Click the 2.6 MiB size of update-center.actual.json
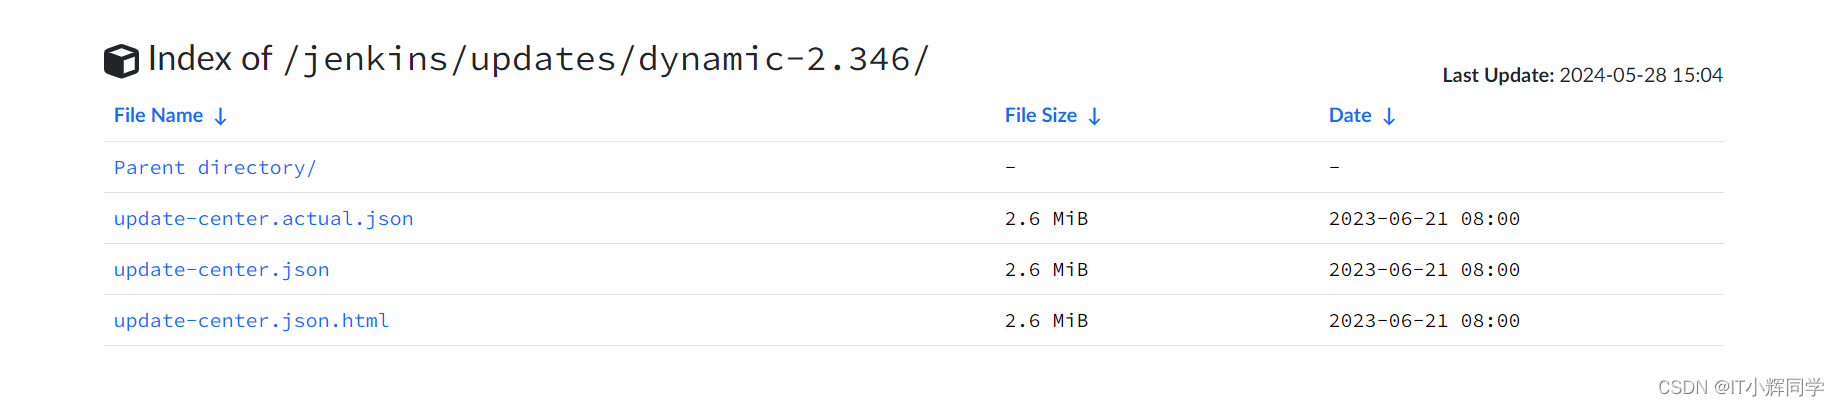The height and width of the screenshot is (406, 1839). click(1046, 218)
